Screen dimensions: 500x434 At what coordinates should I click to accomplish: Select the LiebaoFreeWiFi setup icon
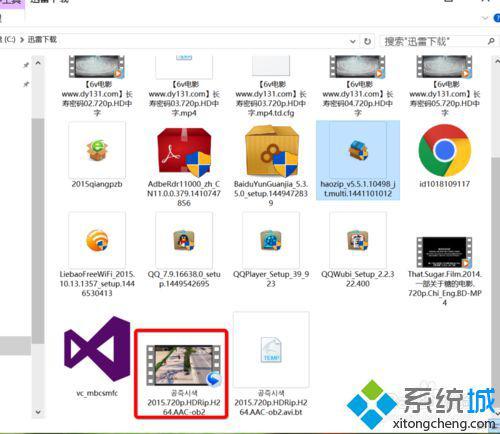(97, 240)
